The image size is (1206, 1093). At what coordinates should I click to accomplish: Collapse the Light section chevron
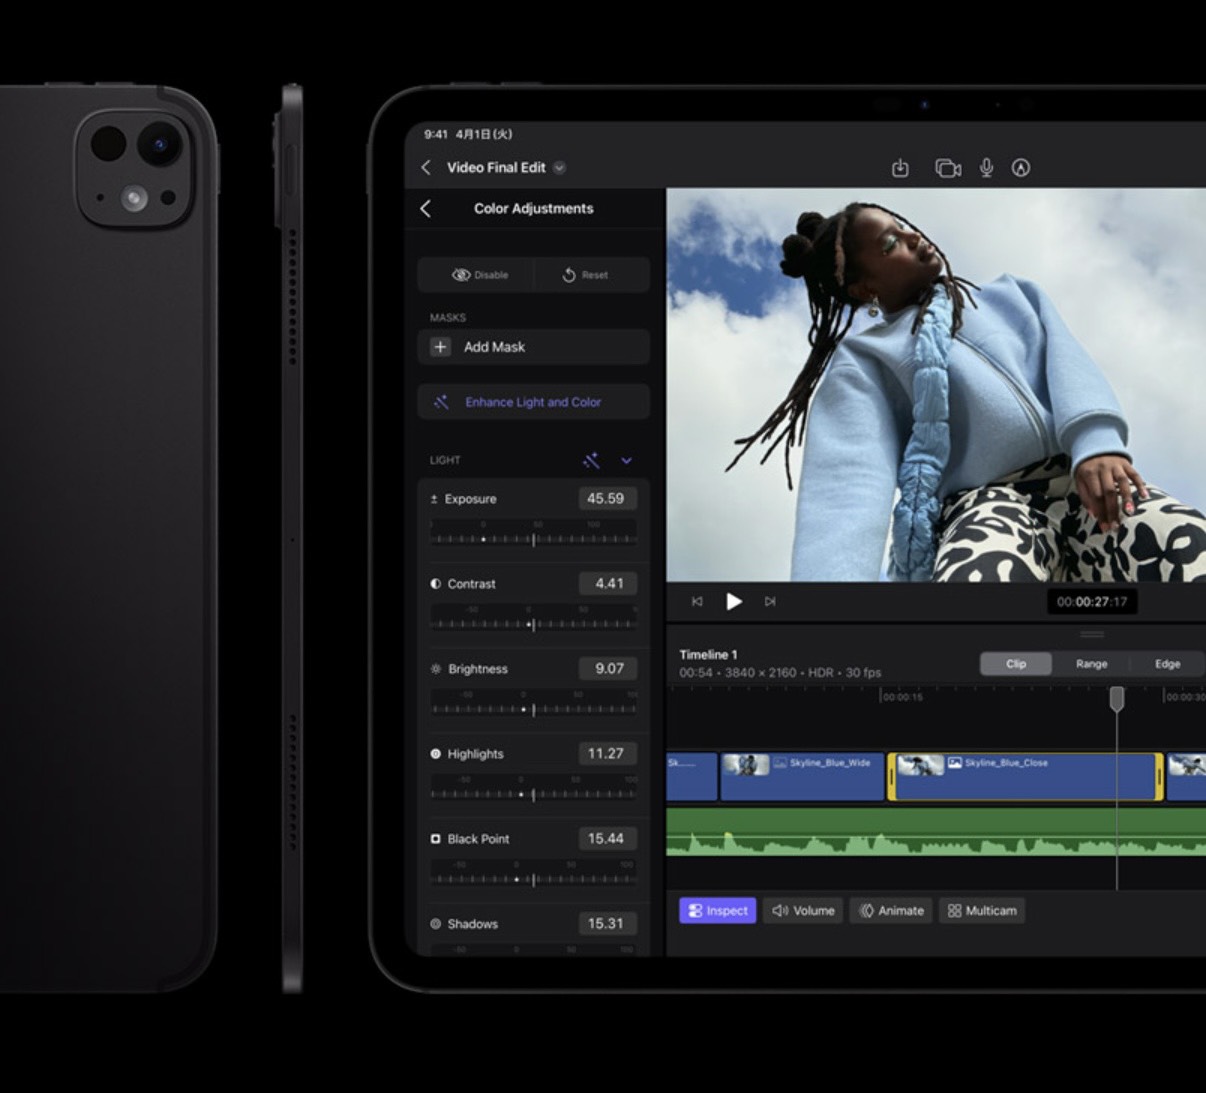coord(626,460)
